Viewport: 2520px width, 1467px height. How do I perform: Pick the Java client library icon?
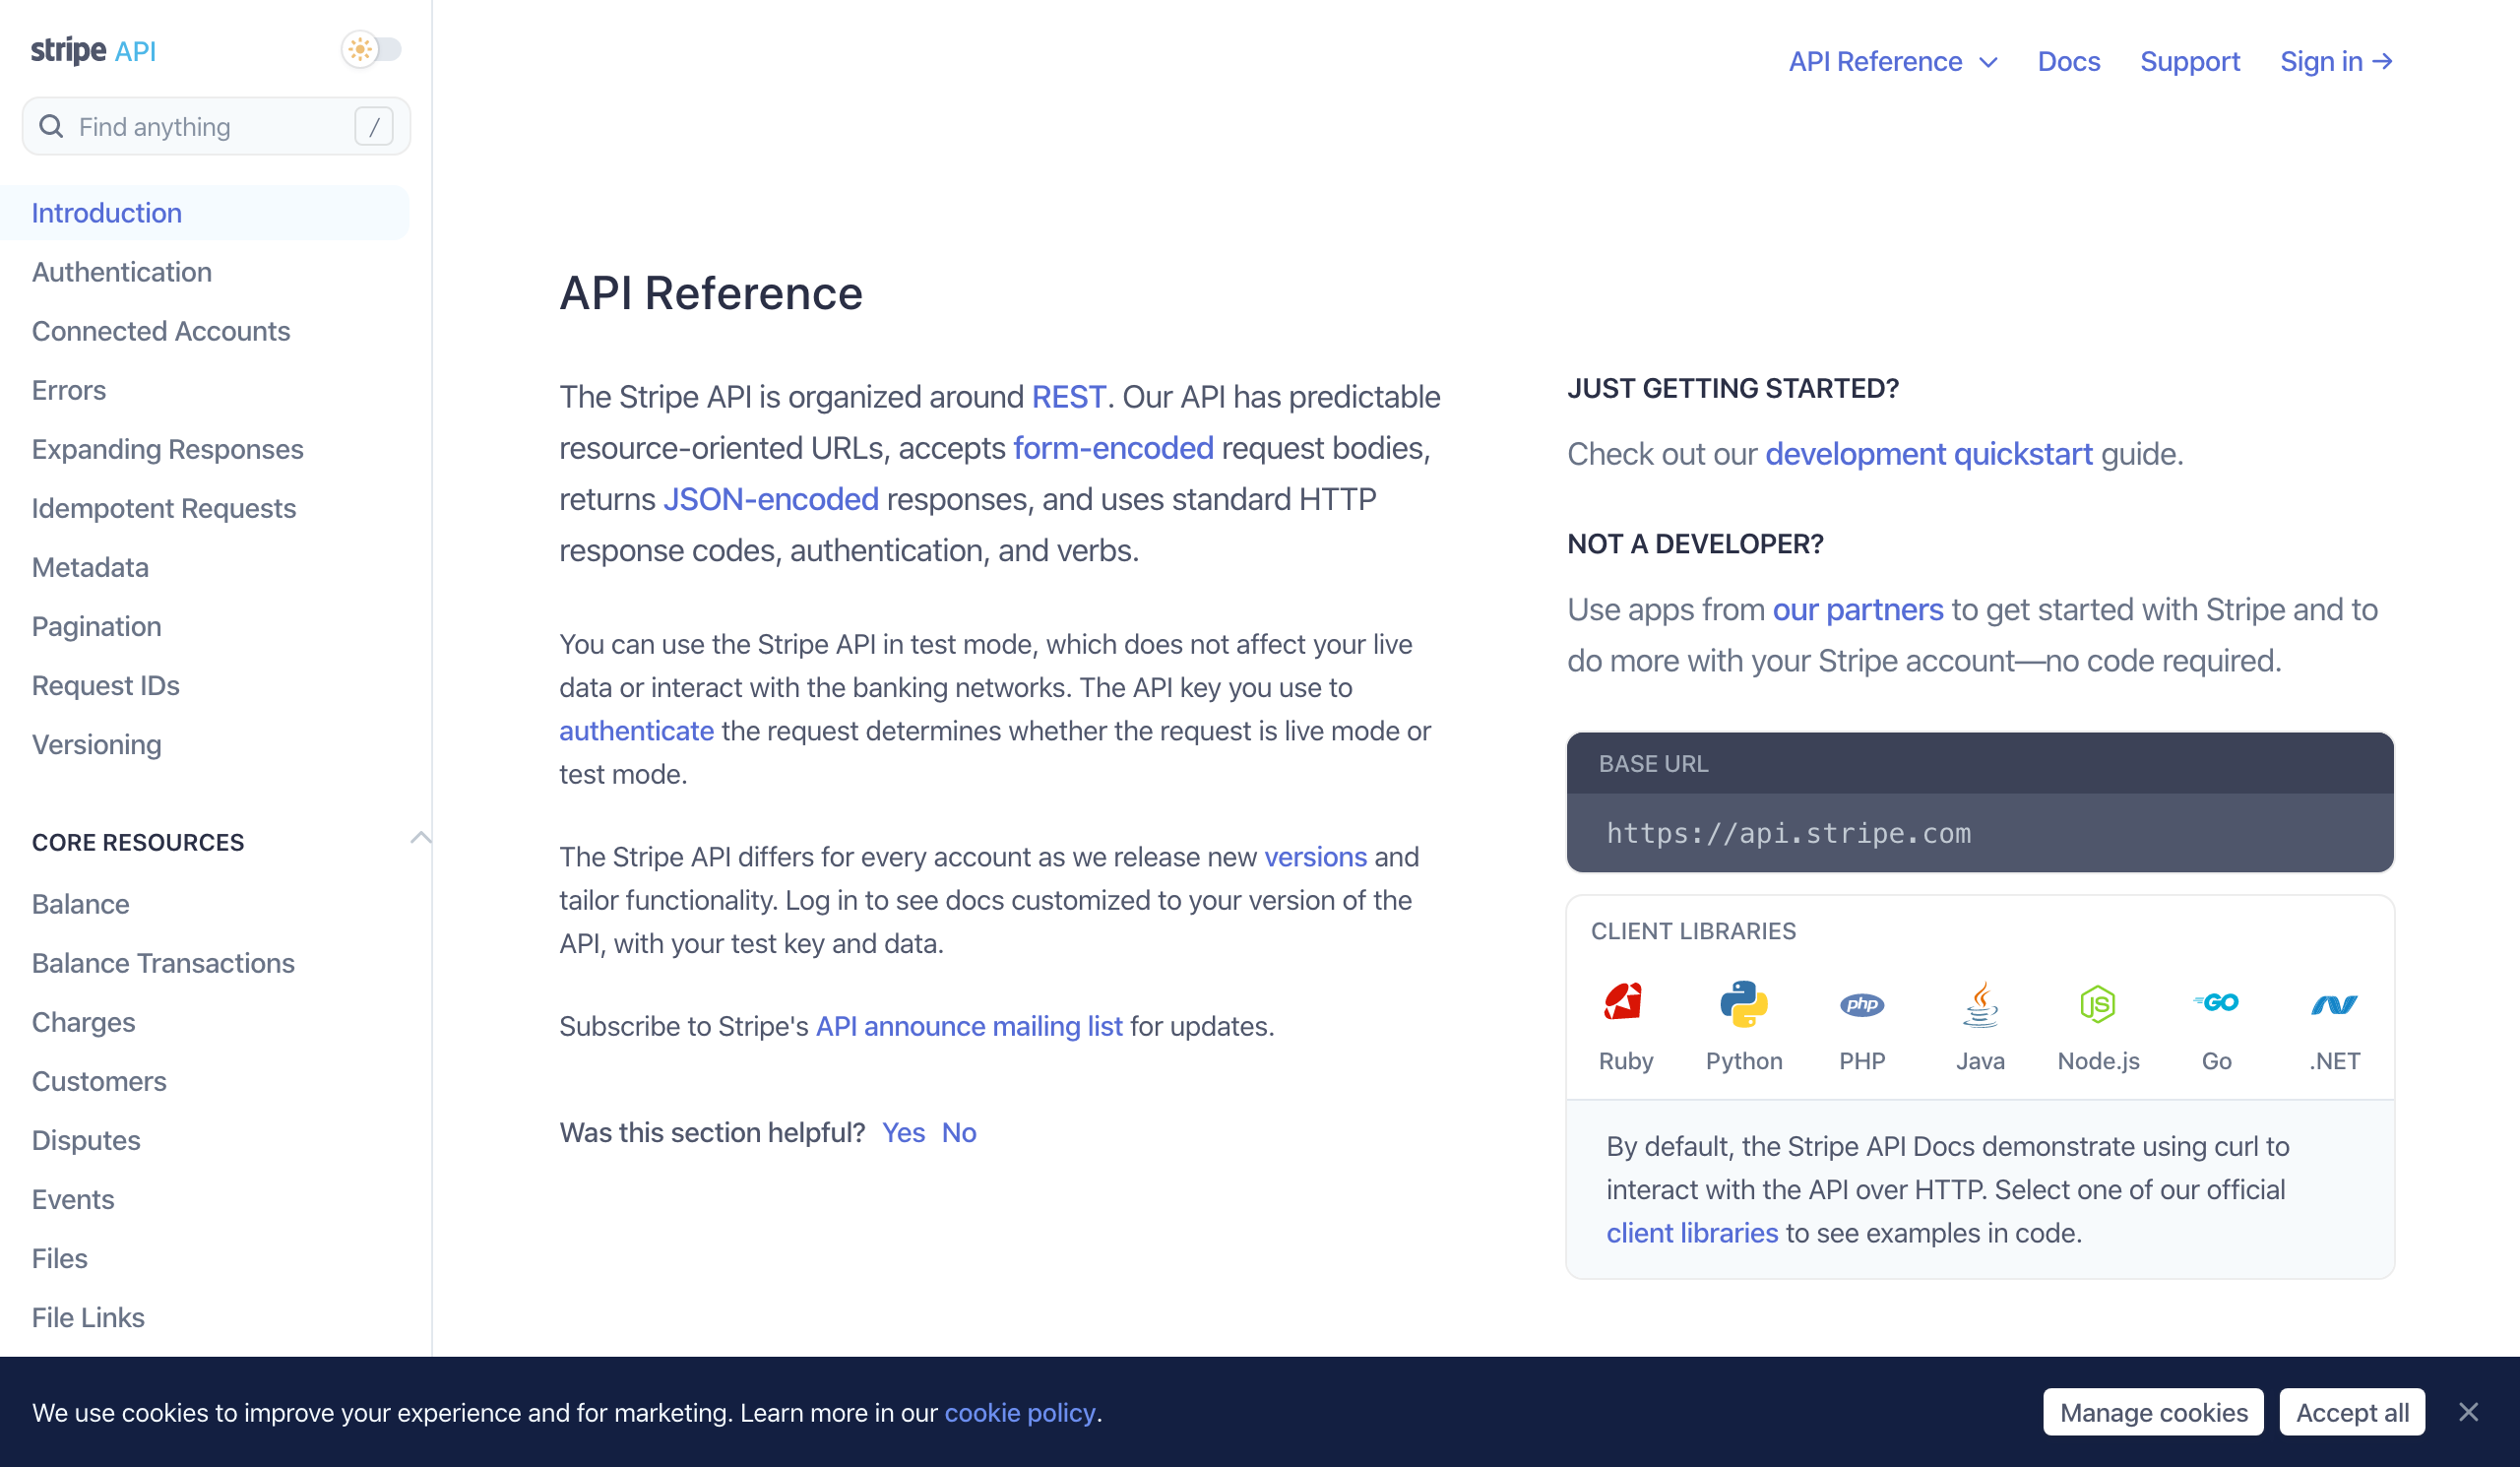tap(1979, 1004)
